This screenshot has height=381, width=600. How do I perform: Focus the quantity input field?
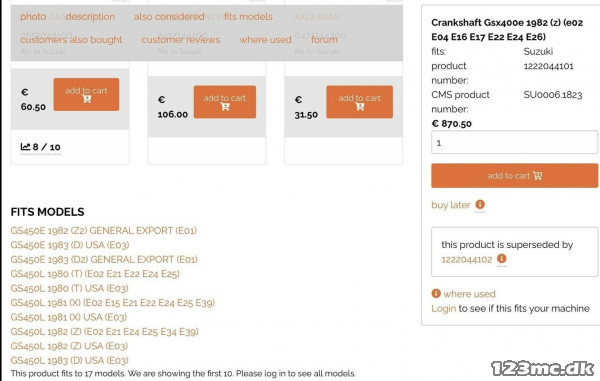(x=514, y=142)
